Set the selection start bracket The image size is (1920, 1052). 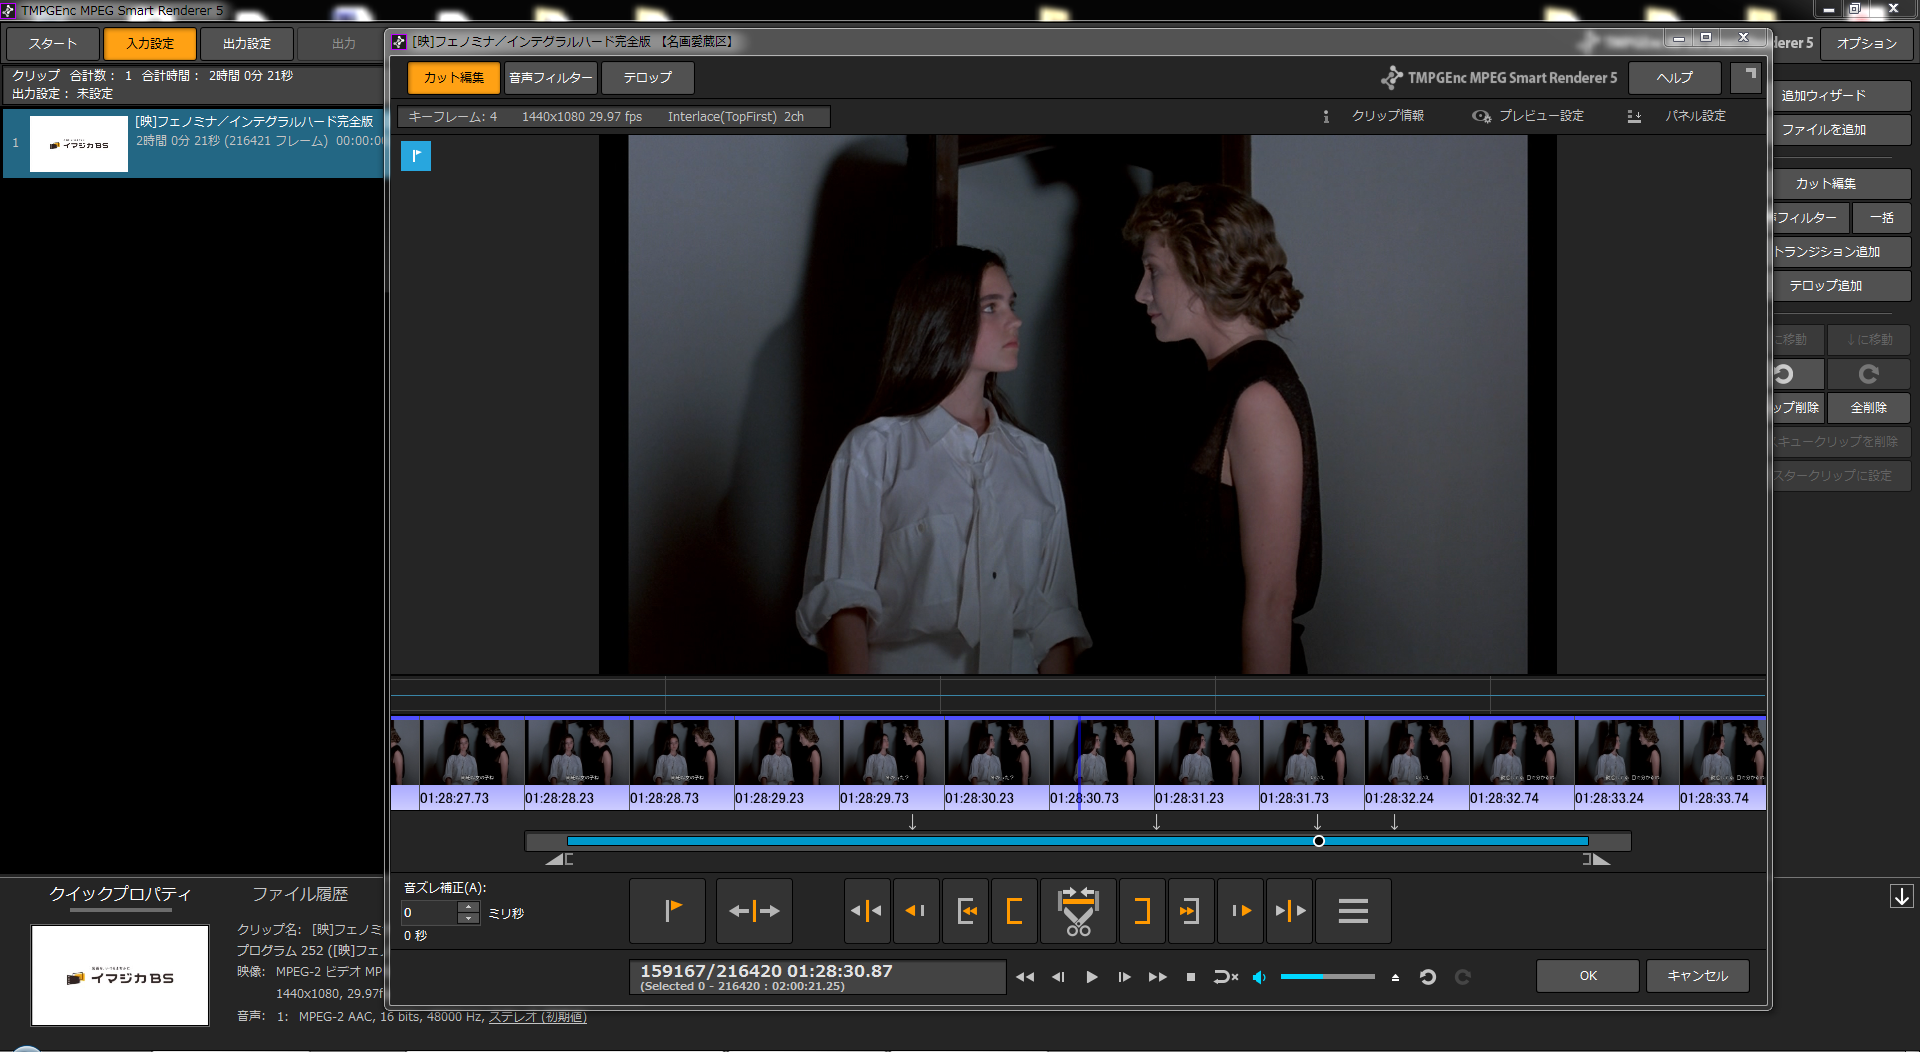point(1014,911)
